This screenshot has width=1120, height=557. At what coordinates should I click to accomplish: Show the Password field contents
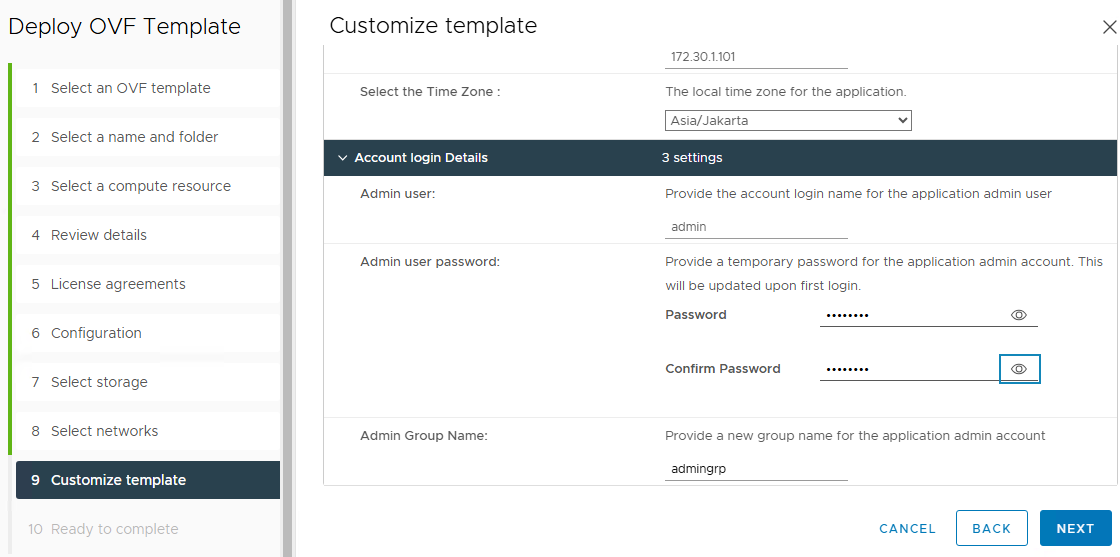click(1019, 315)
